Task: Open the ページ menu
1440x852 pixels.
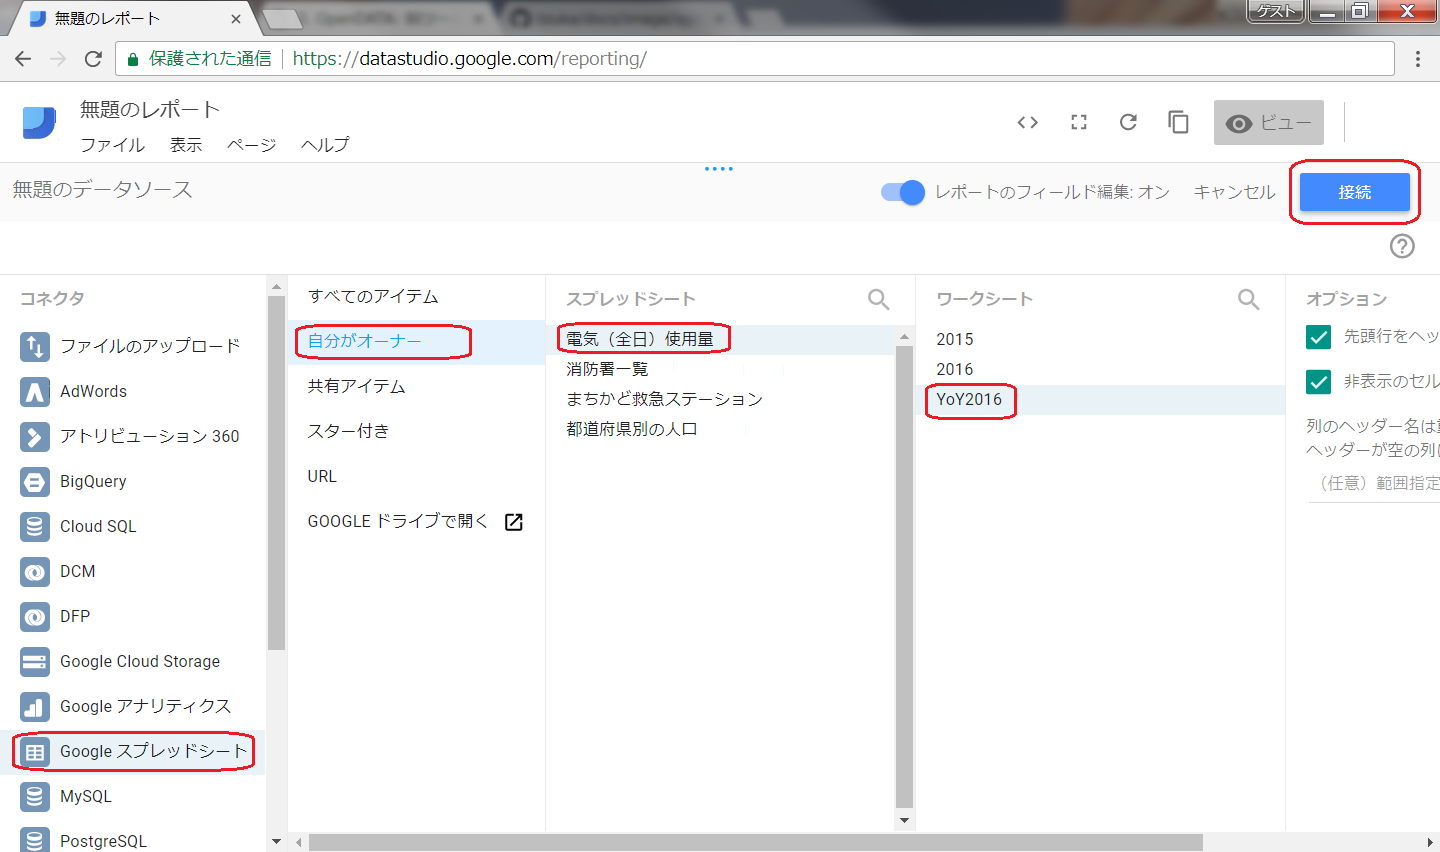Action: 251,145
